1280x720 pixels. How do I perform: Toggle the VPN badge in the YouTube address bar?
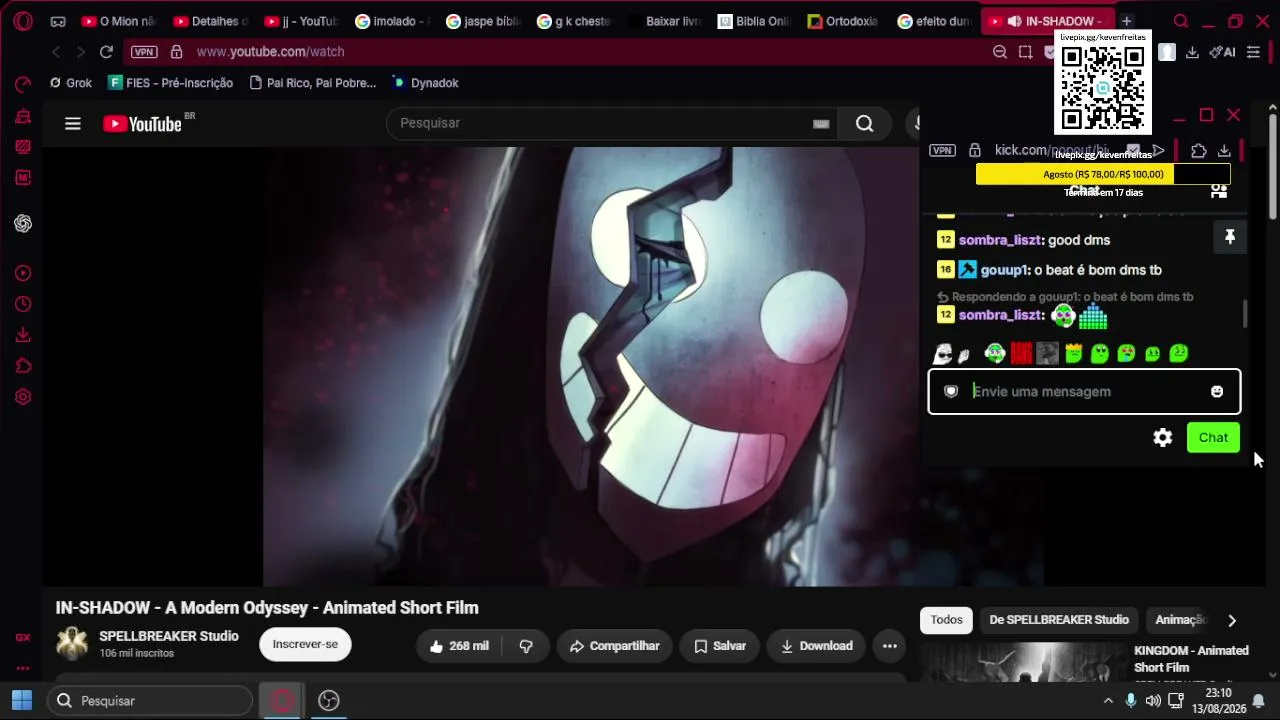click(x=144, y=52)
